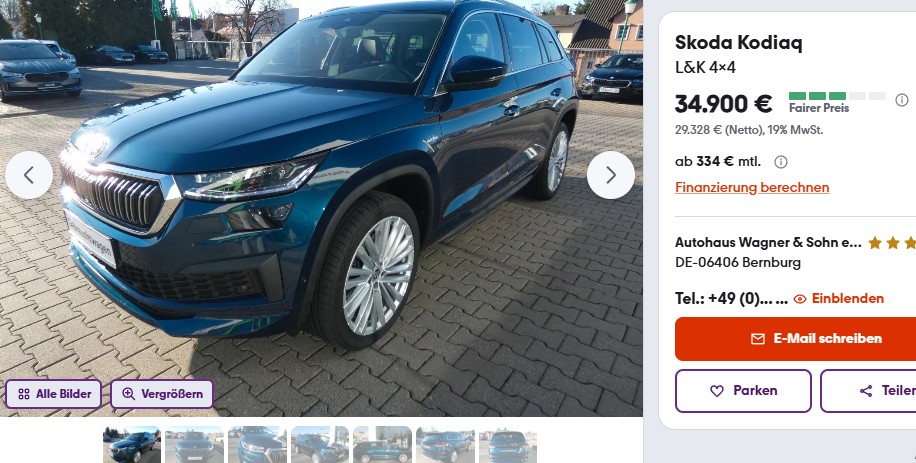This screenshot has height=463, width=916.
Task: Click the magnifier icon in Vergrößern
Action: coord(129,394)
